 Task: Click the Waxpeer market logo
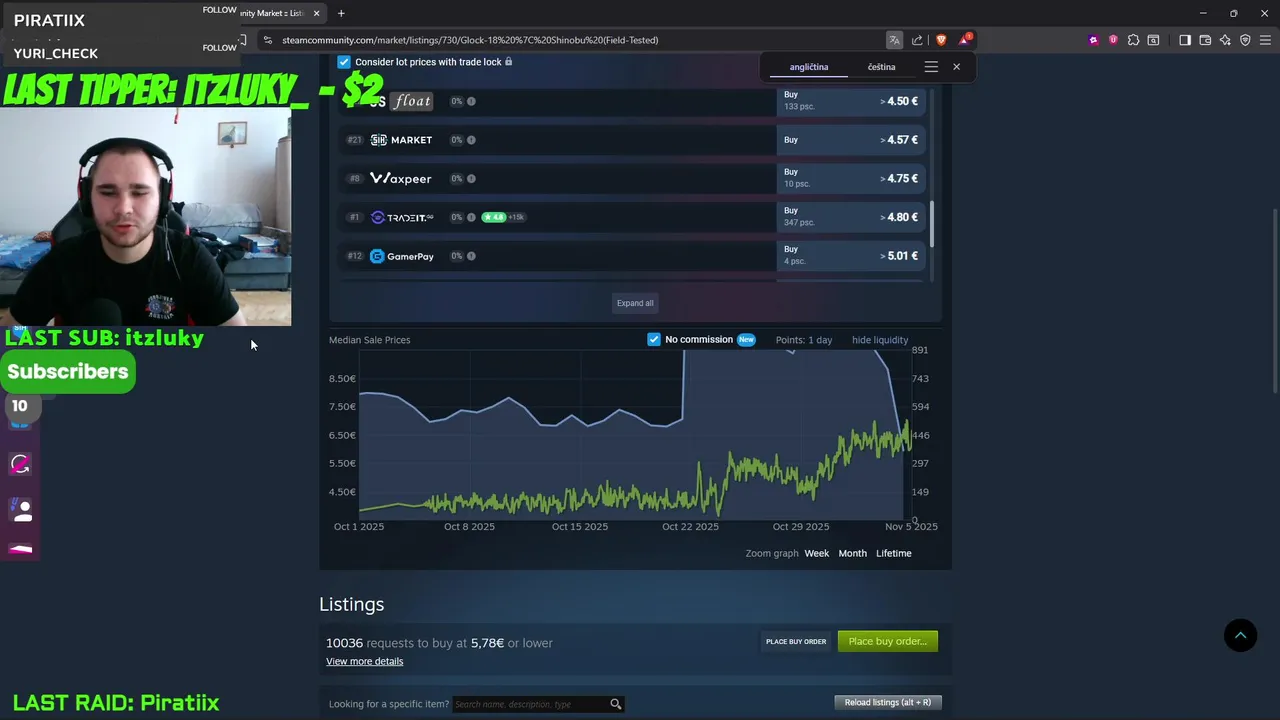(400, 178)
